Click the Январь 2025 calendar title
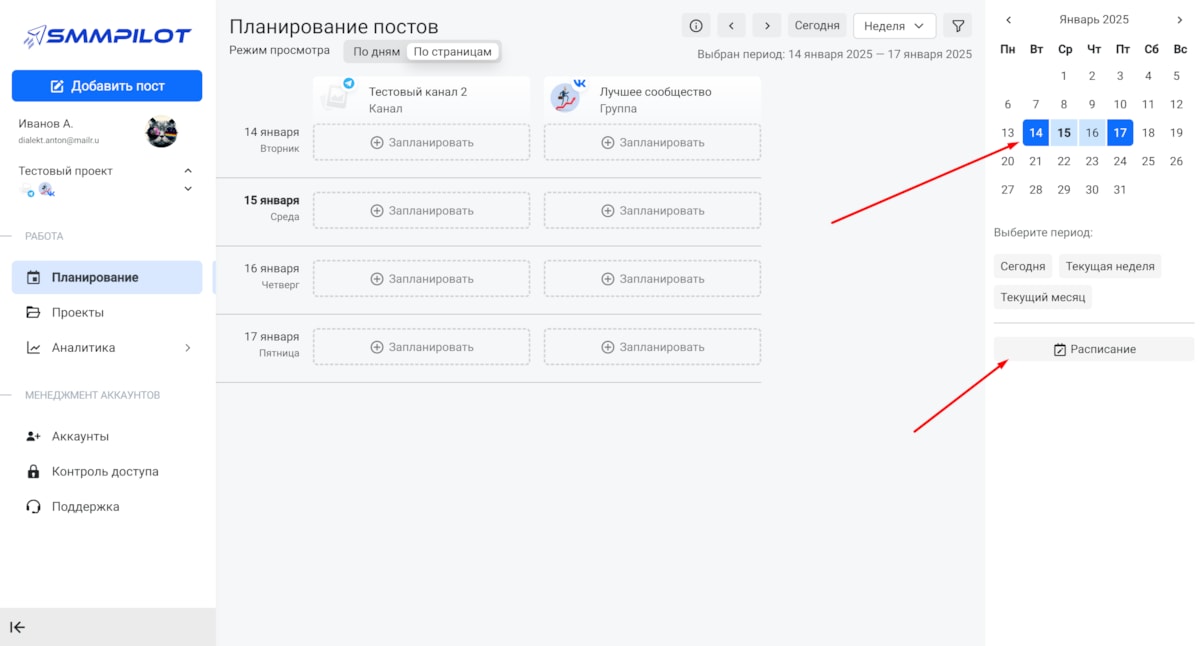 click(x=1094, y=19)
